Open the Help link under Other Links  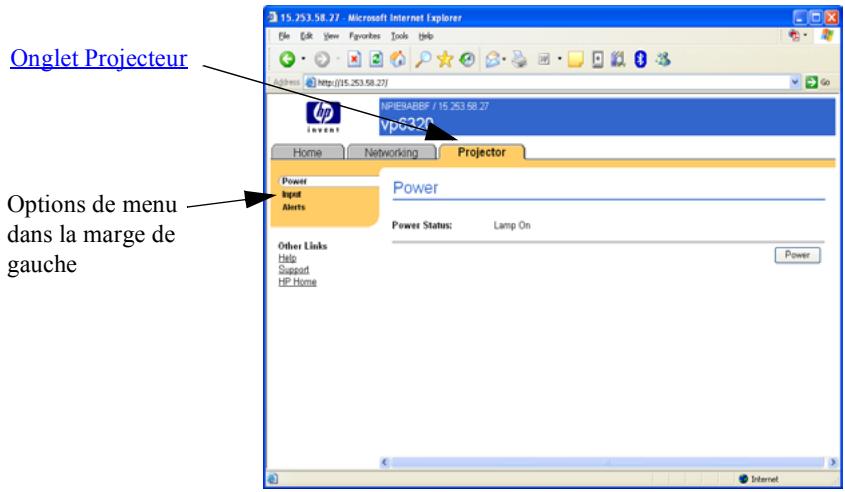(287, 258)
